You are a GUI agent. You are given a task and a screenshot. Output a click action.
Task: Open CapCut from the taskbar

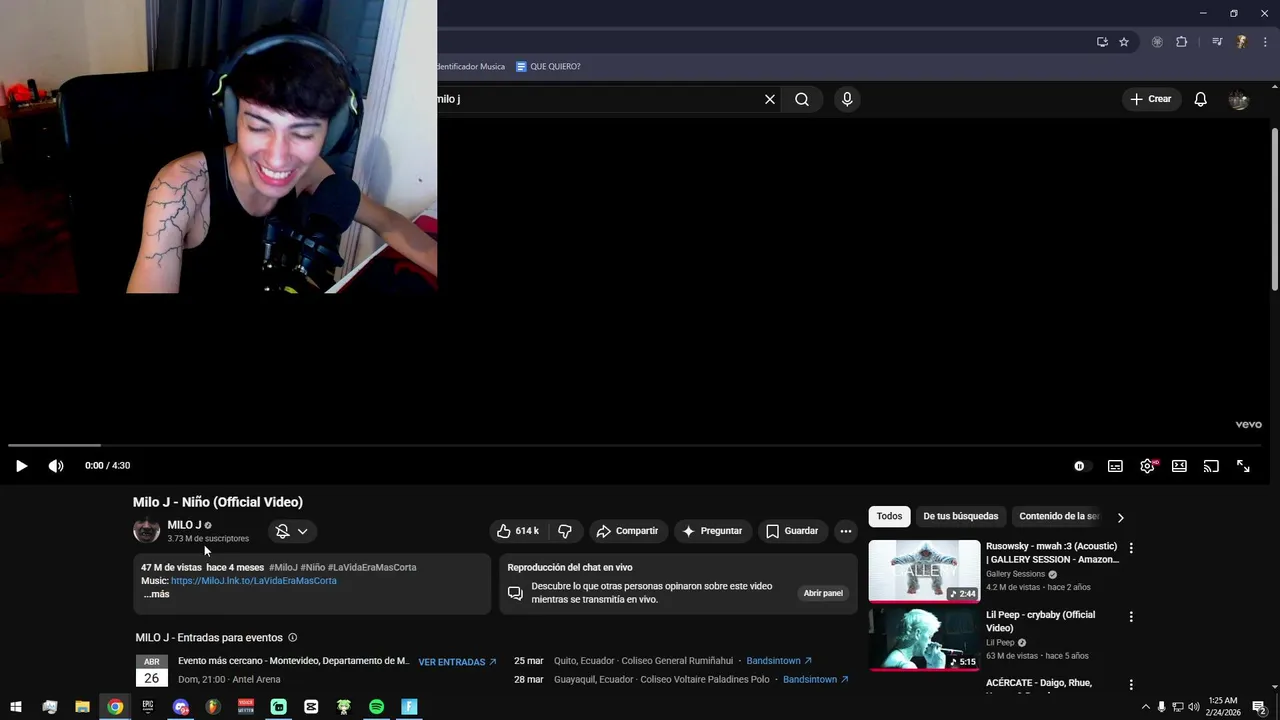pos(311,707)
